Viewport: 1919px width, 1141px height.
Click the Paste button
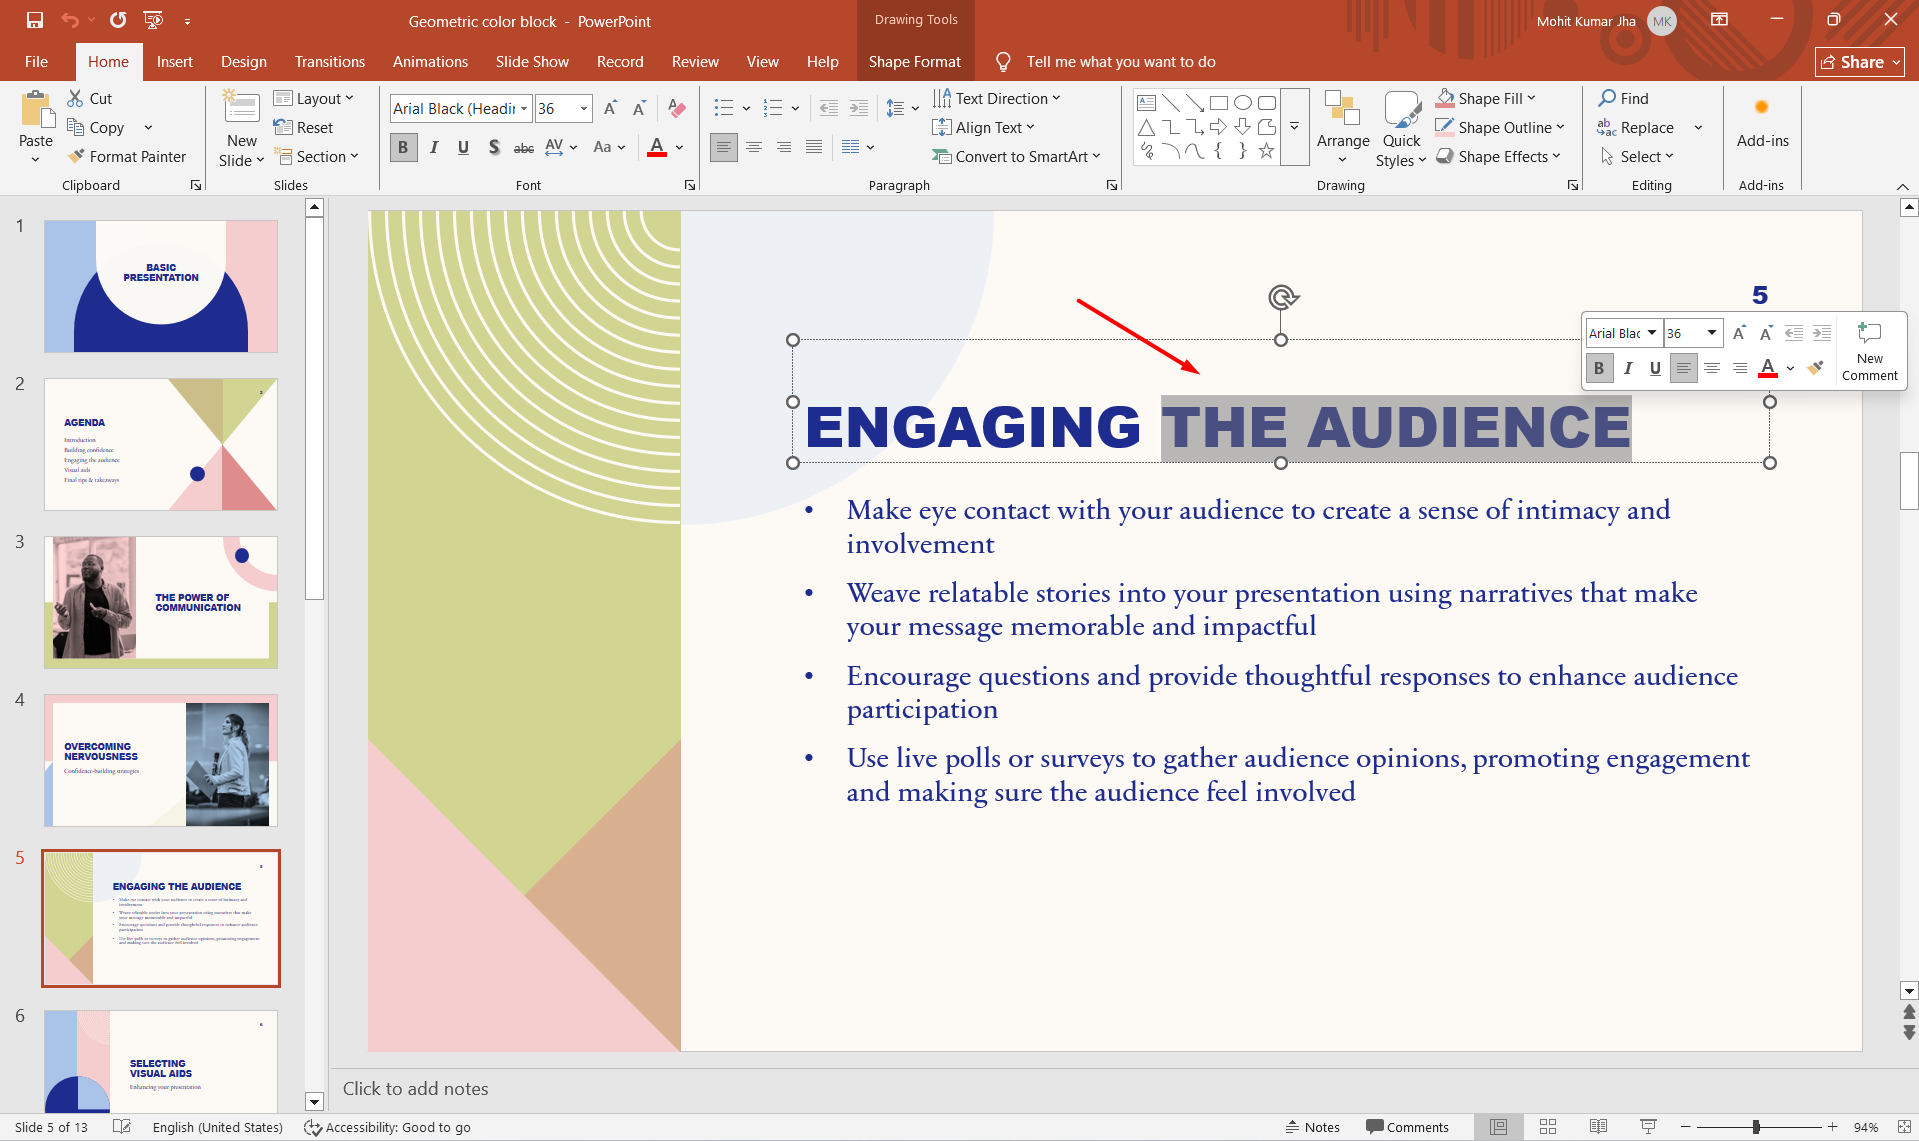[x=36, y=127]
